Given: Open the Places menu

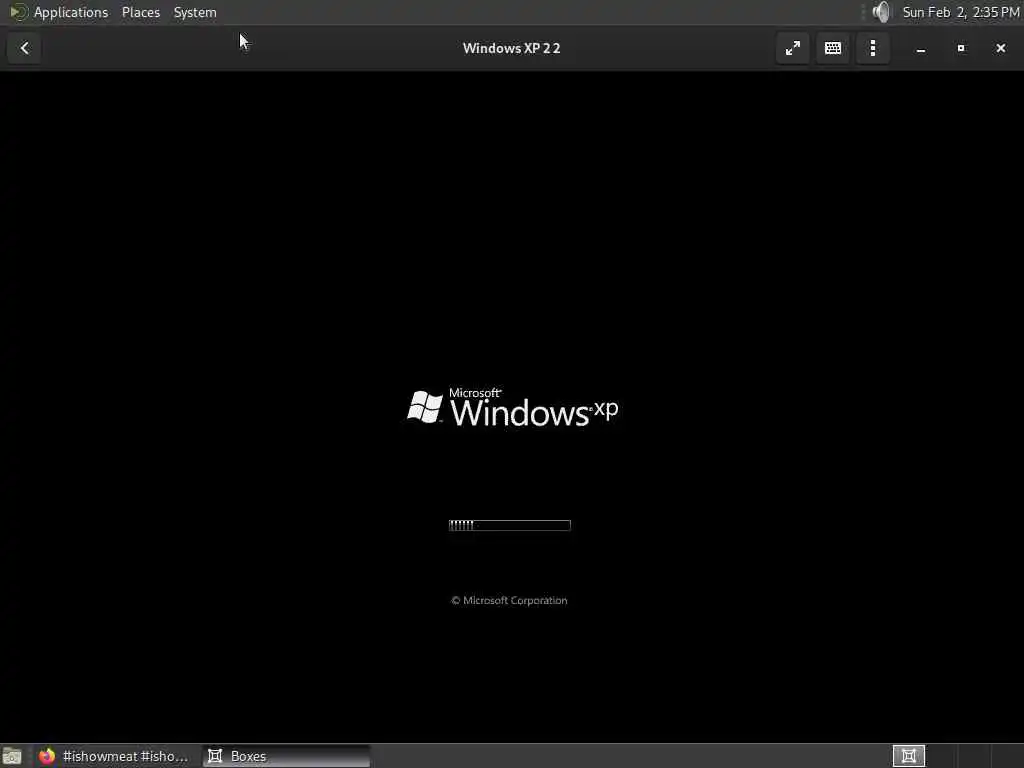Looking at the screenshot, I should pyautogui.click(x=140, y=12).
